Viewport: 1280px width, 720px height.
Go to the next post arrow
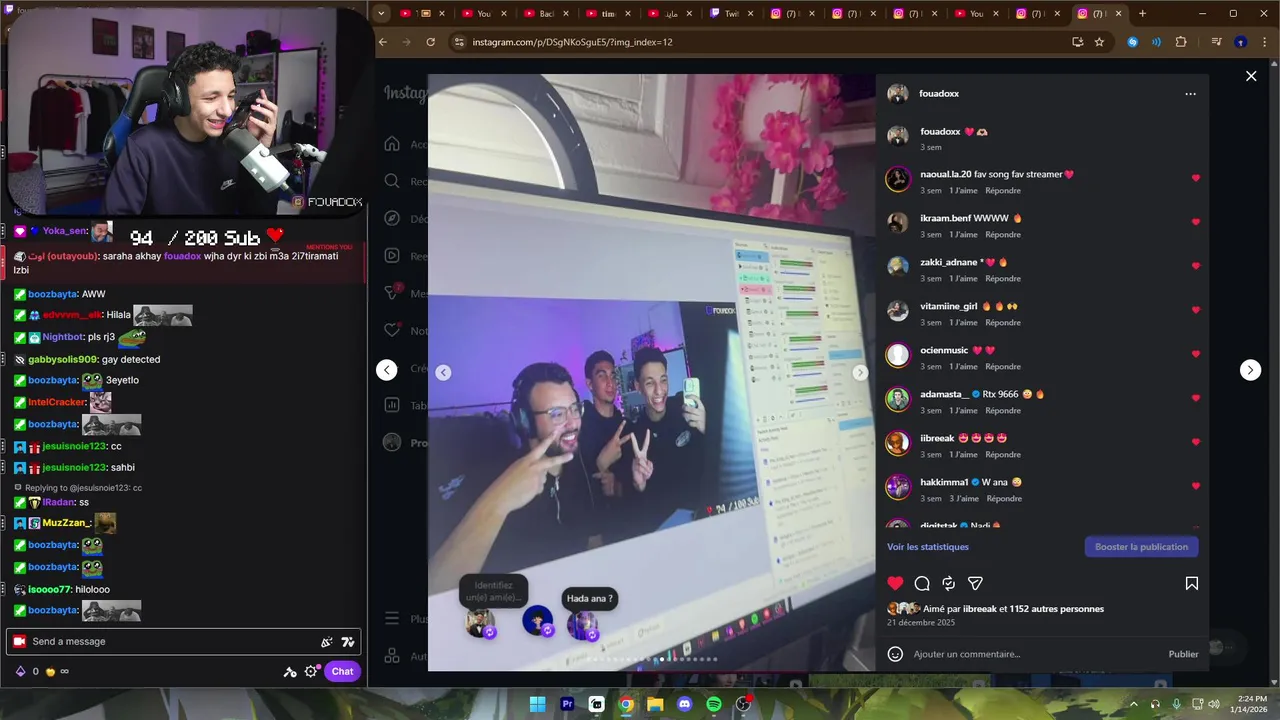point(1250,370)
